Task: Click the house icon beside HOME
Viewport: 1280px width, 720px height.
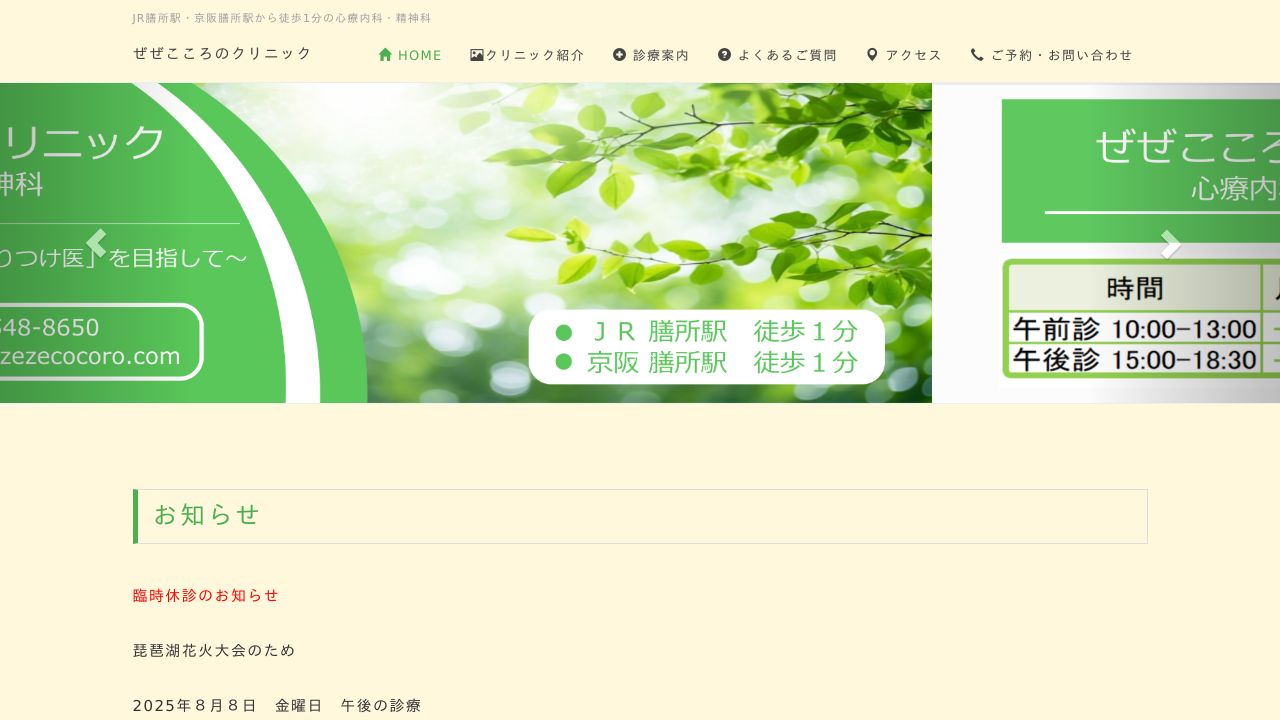Action: coord(385,55)
